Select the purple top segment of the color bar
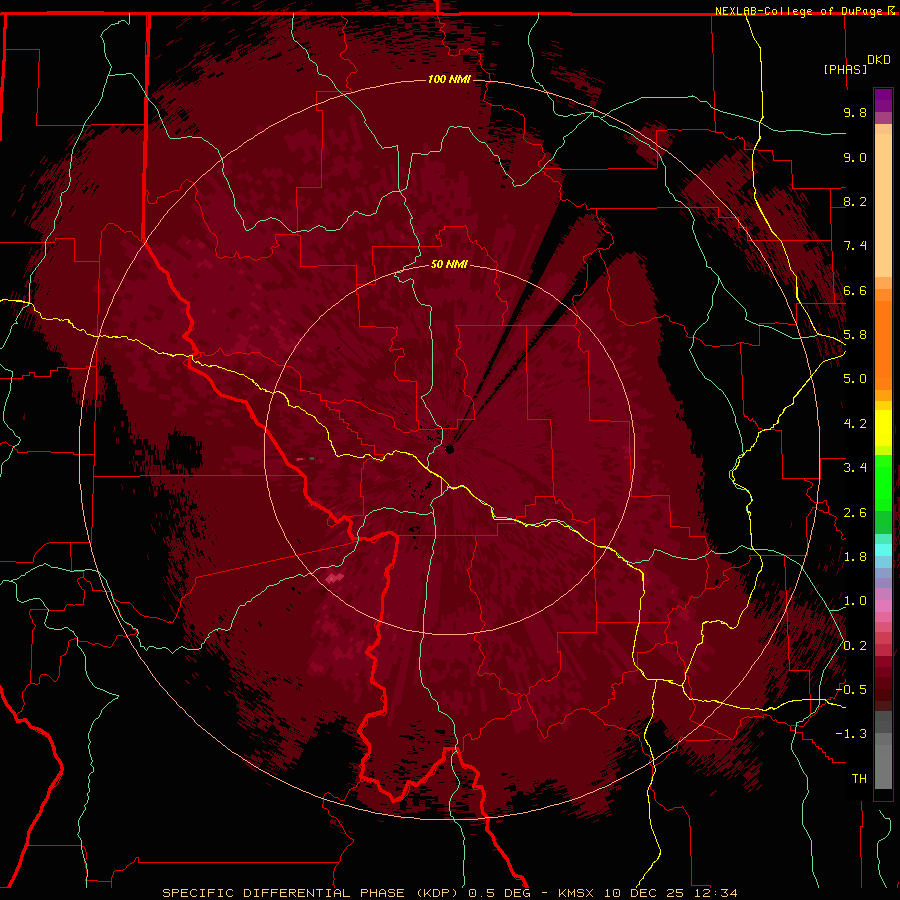This screenshot has height=900, width=900. tap(883, 101)
